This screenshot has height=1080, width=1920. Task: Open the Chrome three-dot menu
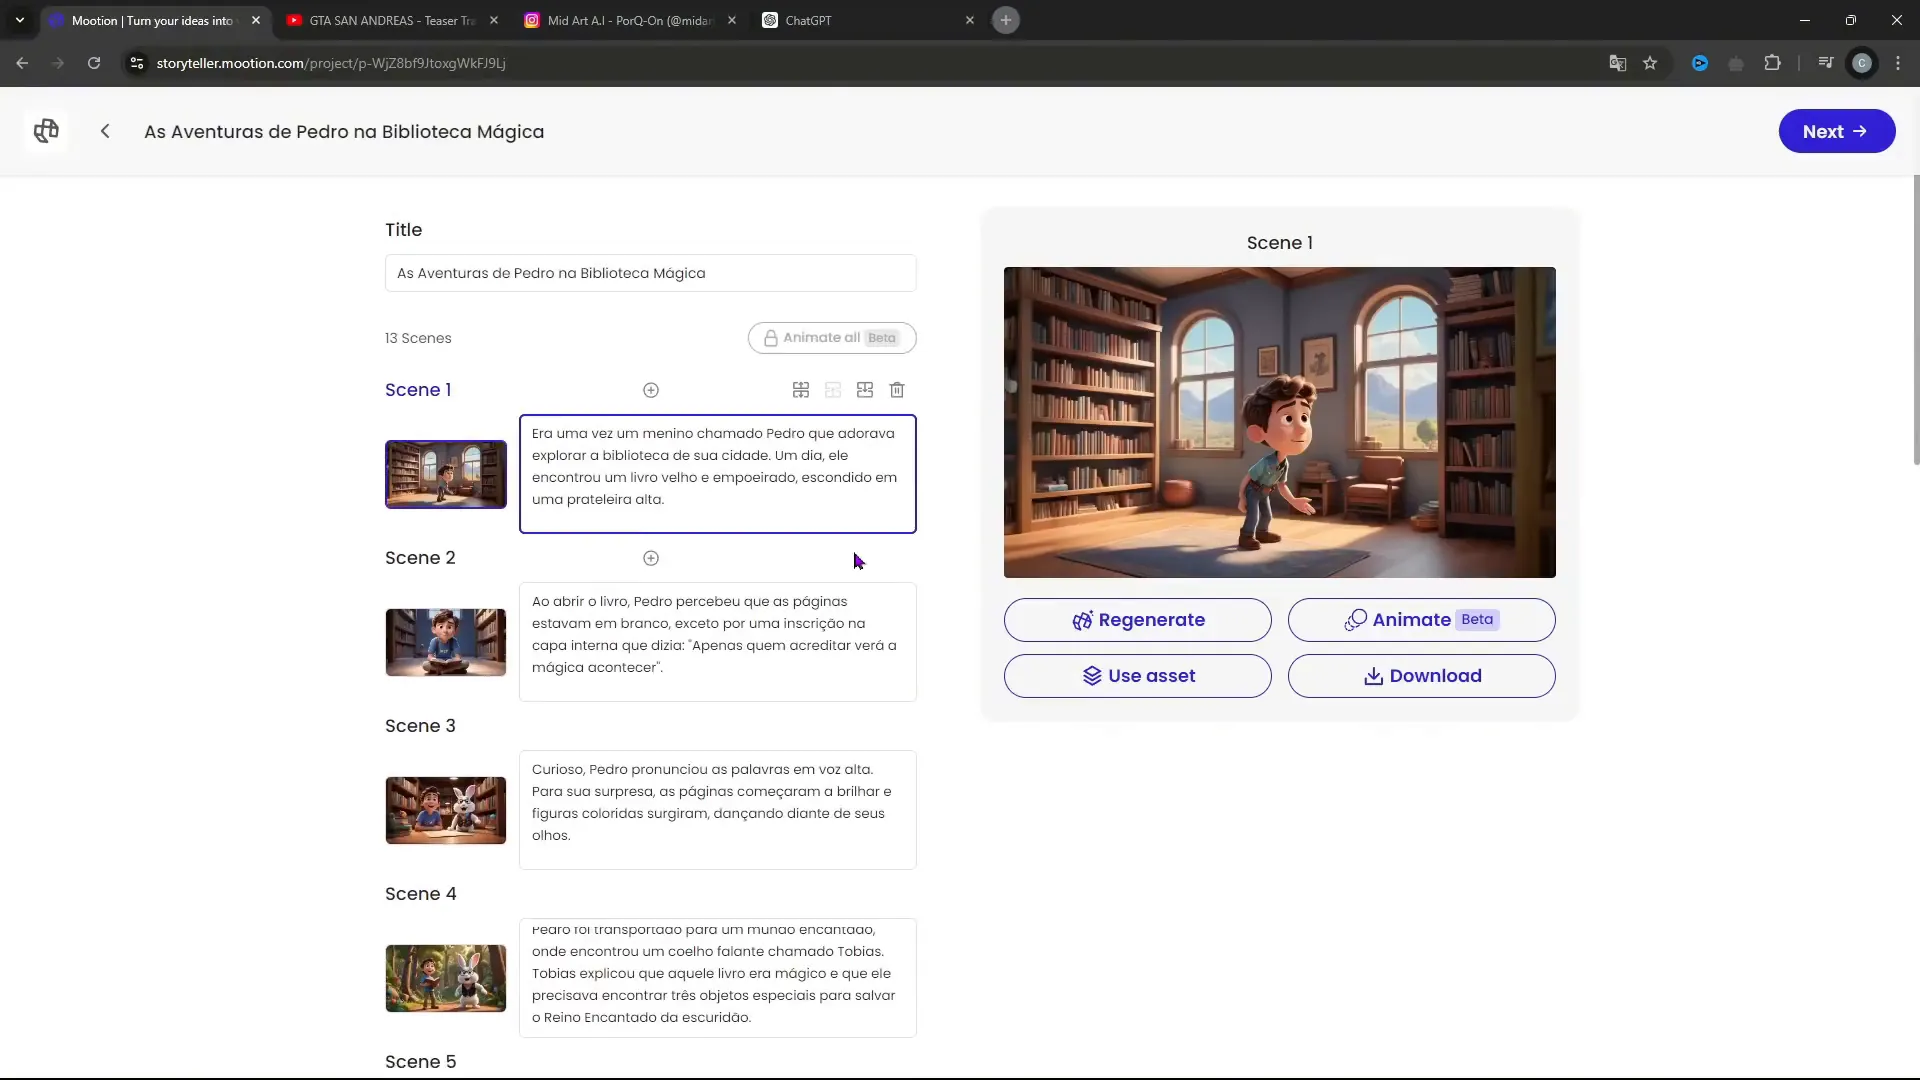tap(1898, 63)
